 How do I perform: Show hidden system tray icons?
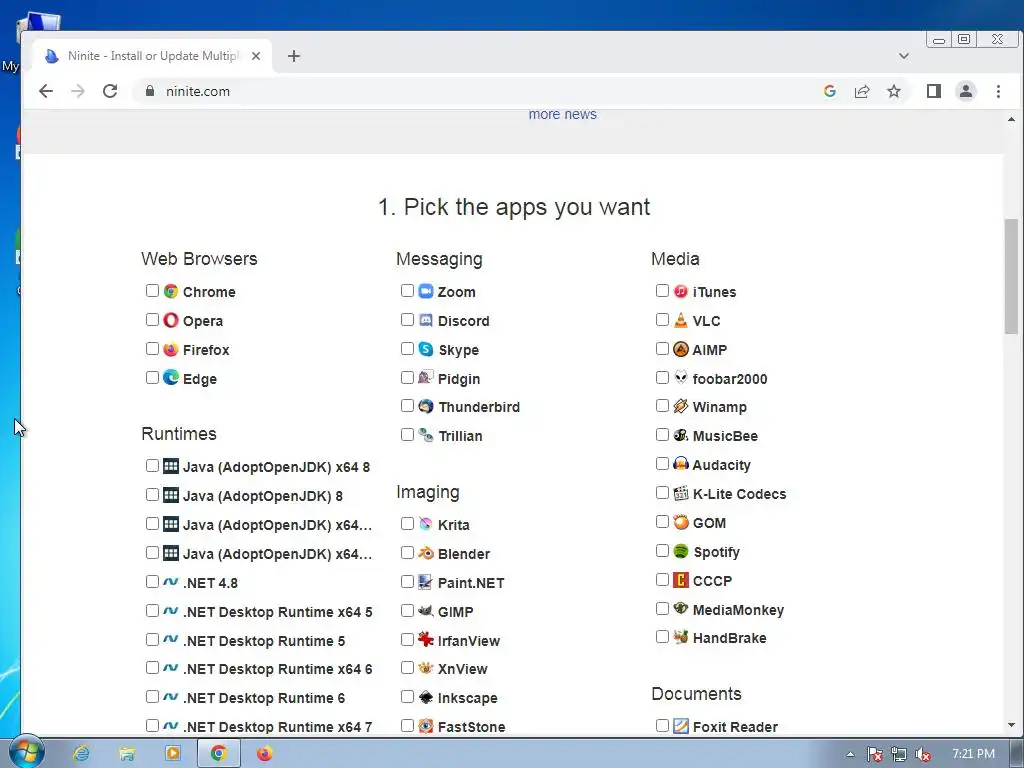(850, 754)
